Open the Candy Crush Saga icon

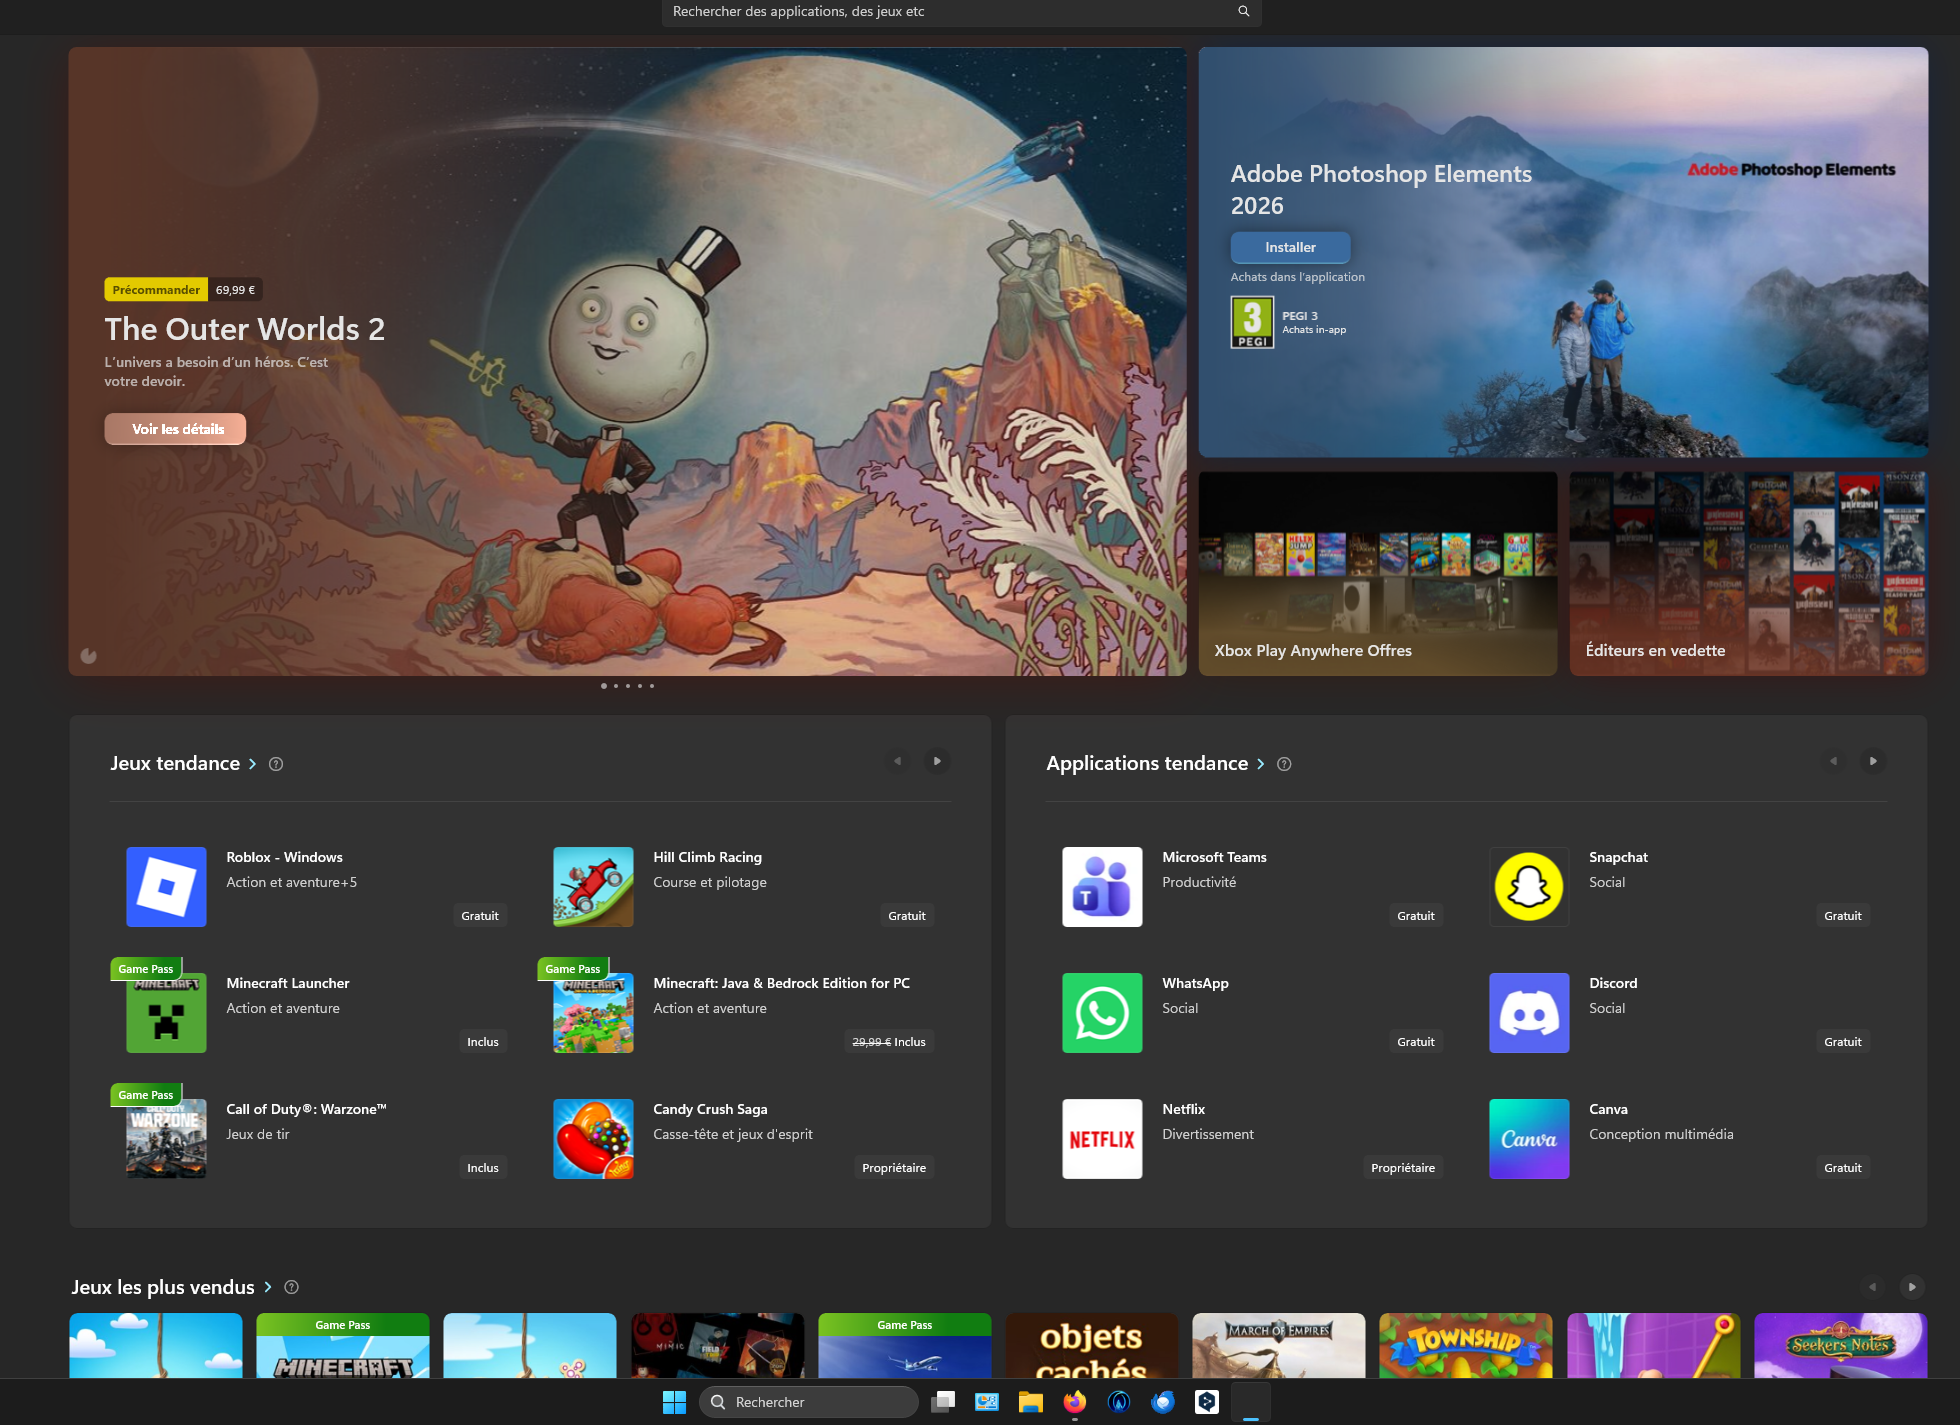593,1139
